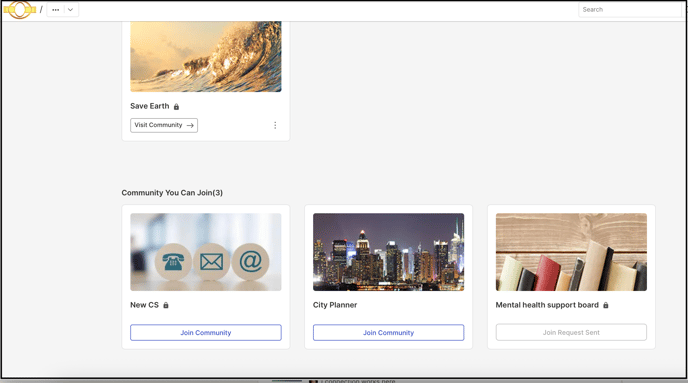Click the City Planner title
Screen dimensions: 688x383
click(x=335, y=305)
